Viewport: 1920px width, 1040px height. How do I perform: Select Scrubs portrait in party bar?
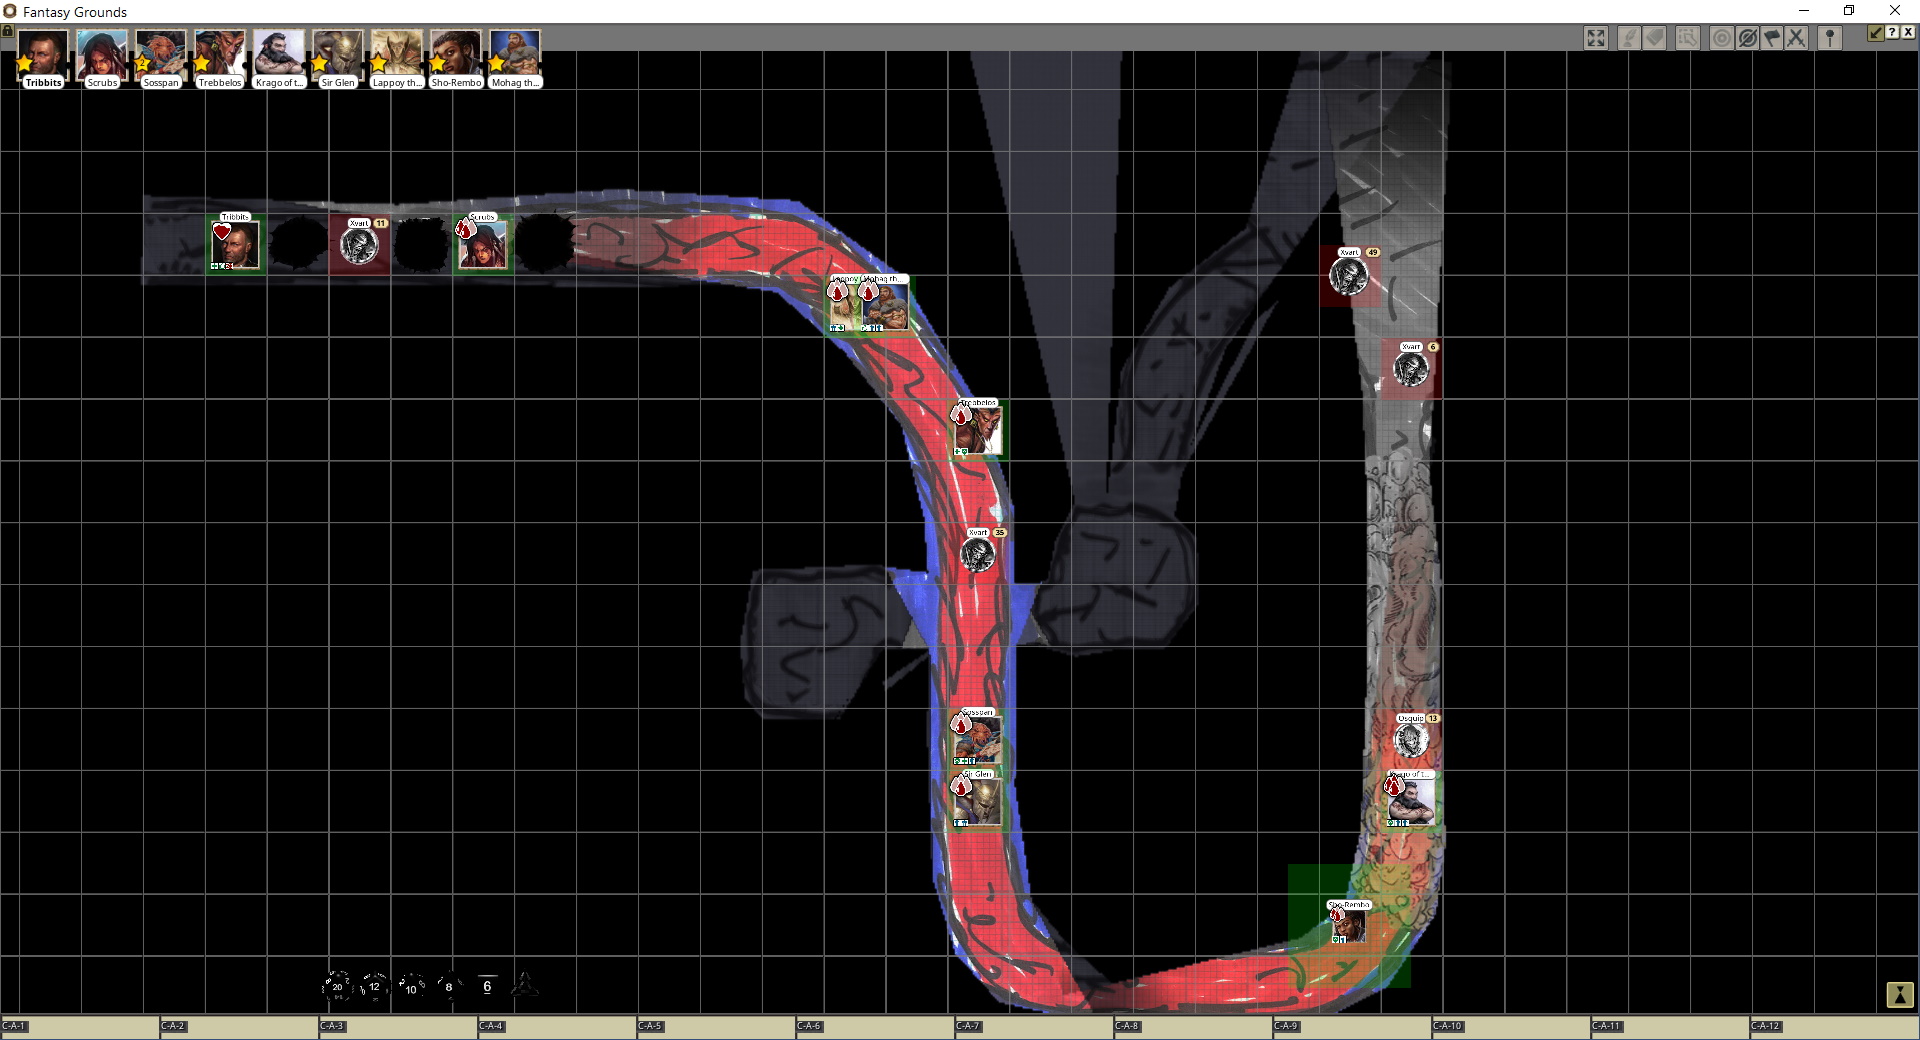pos(102,58)
